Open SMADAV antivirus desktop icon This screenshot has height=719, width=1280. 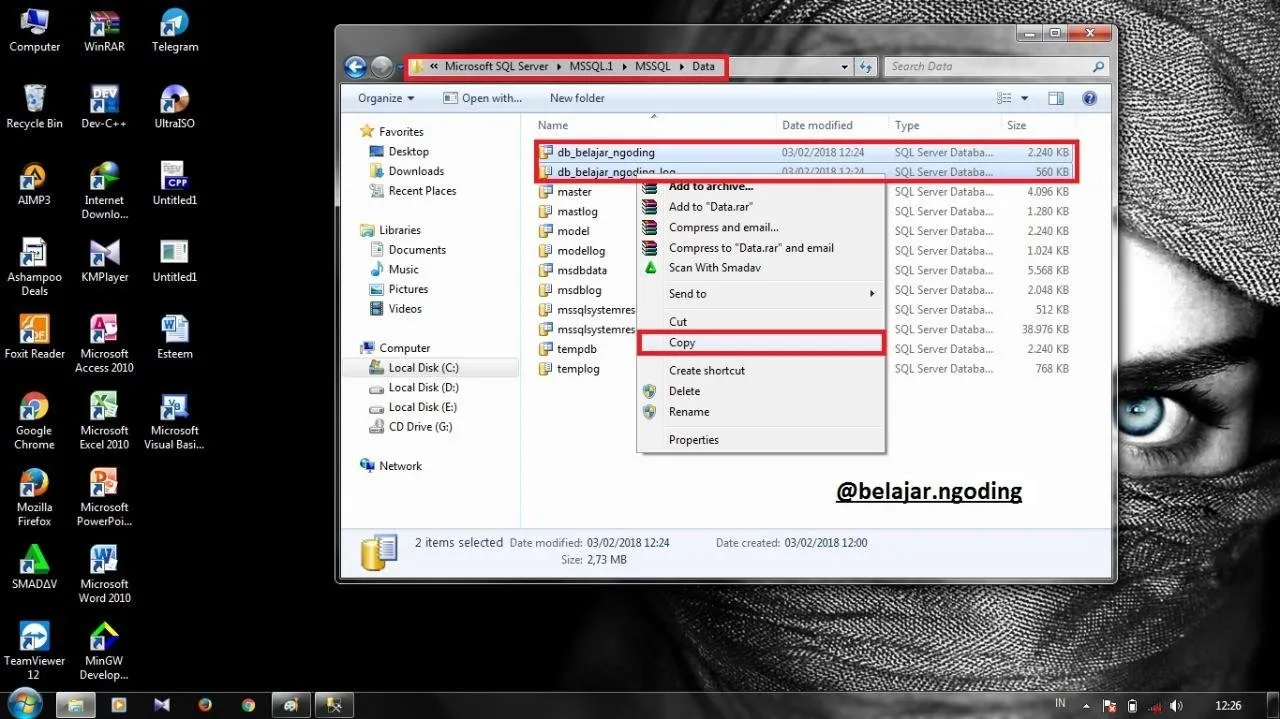34,567
